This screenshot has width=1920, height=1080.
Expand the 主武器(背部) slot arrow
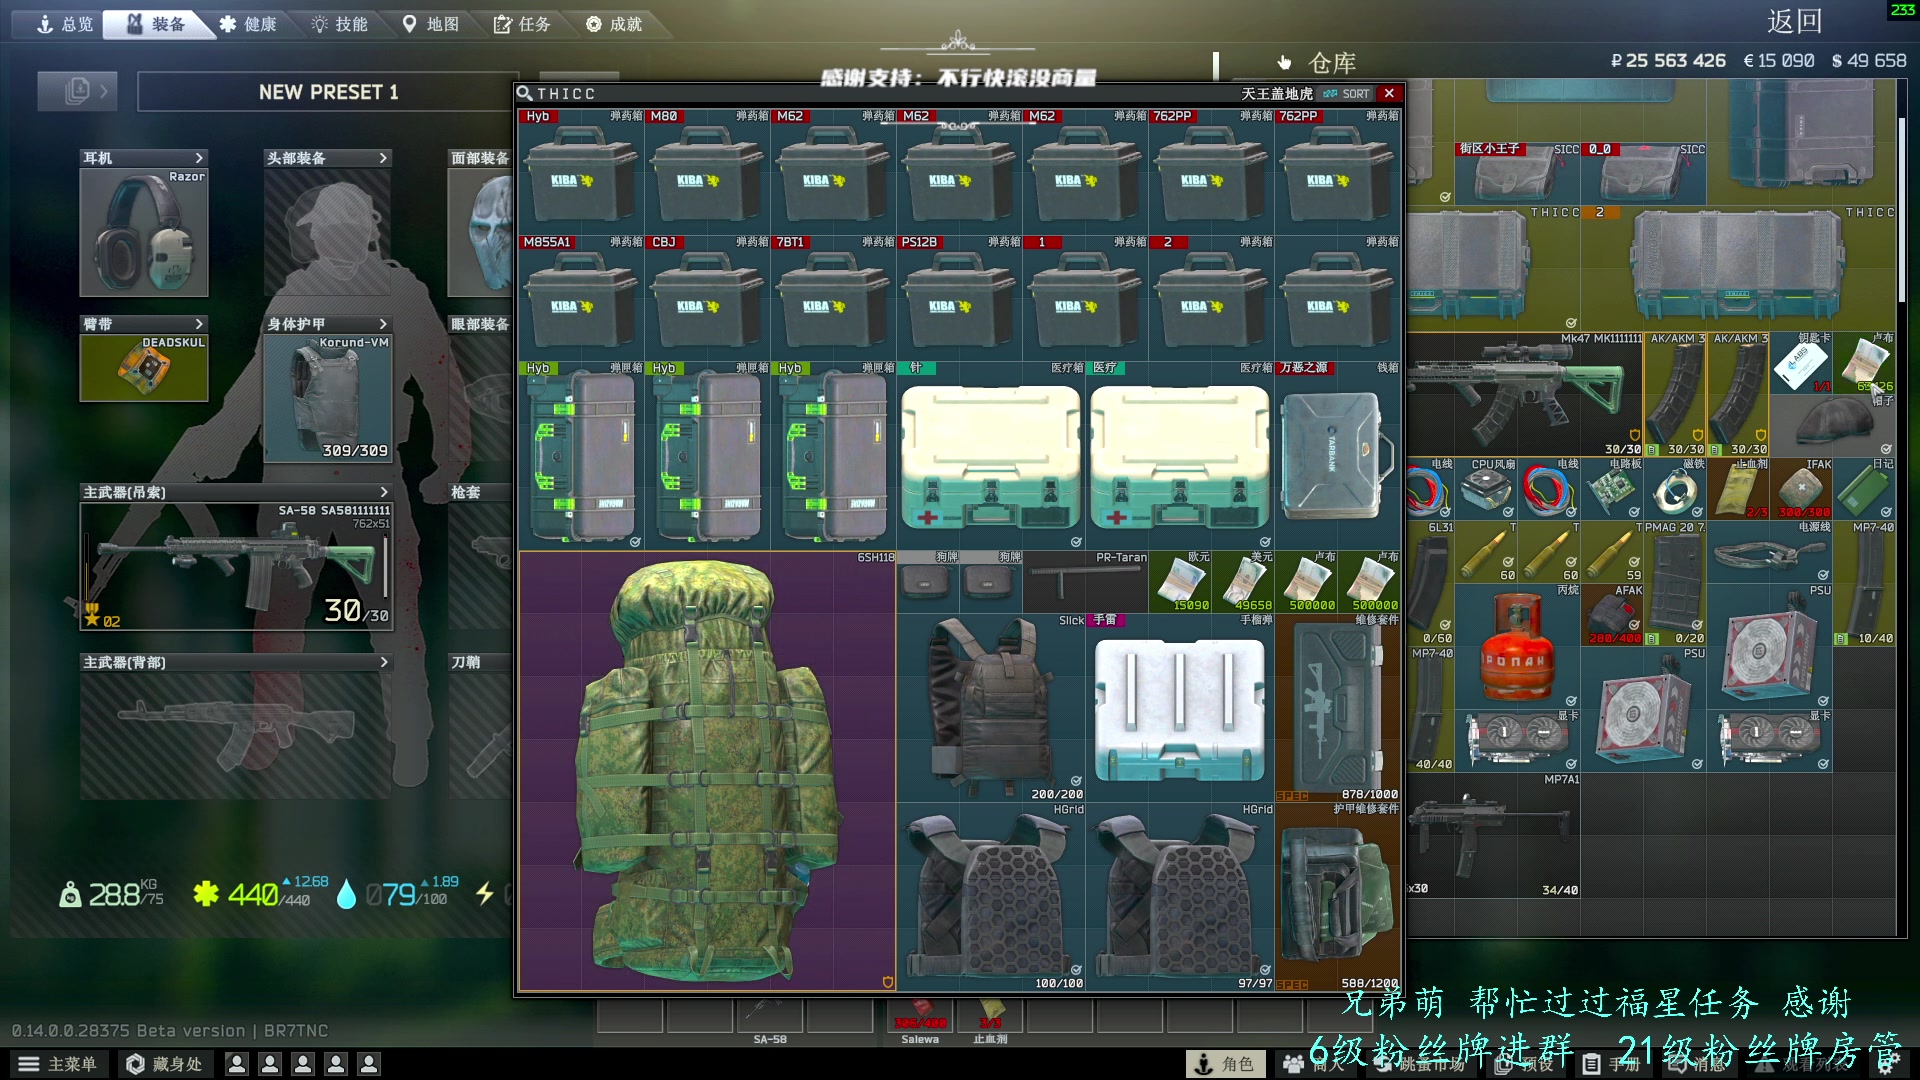click(384, 662)
